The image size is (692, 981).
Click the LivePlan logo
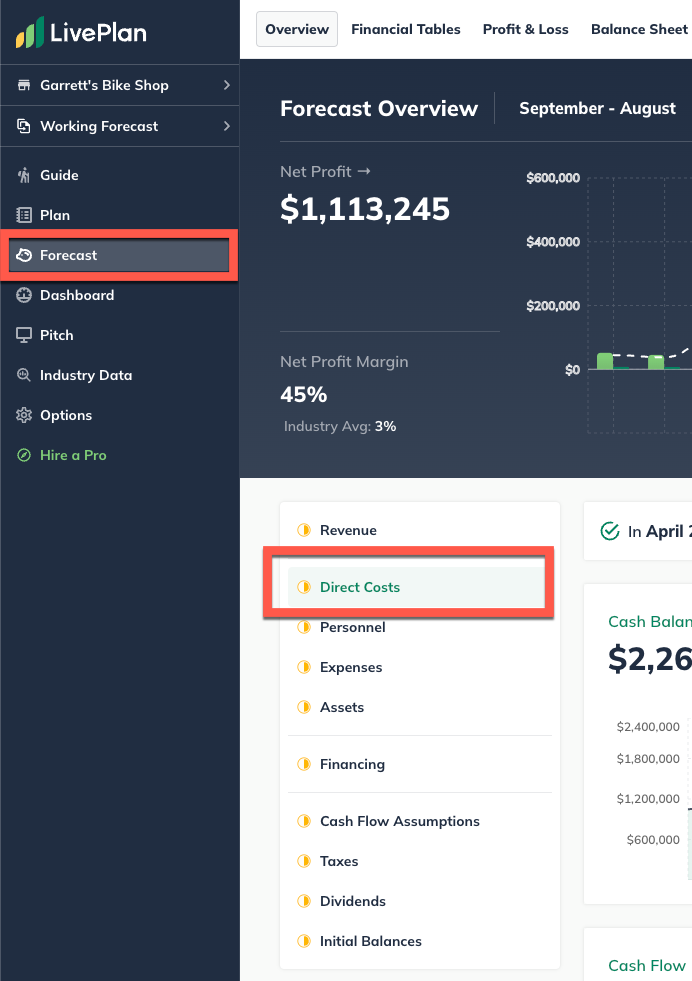pyautogui.click(x=81, y=32)
